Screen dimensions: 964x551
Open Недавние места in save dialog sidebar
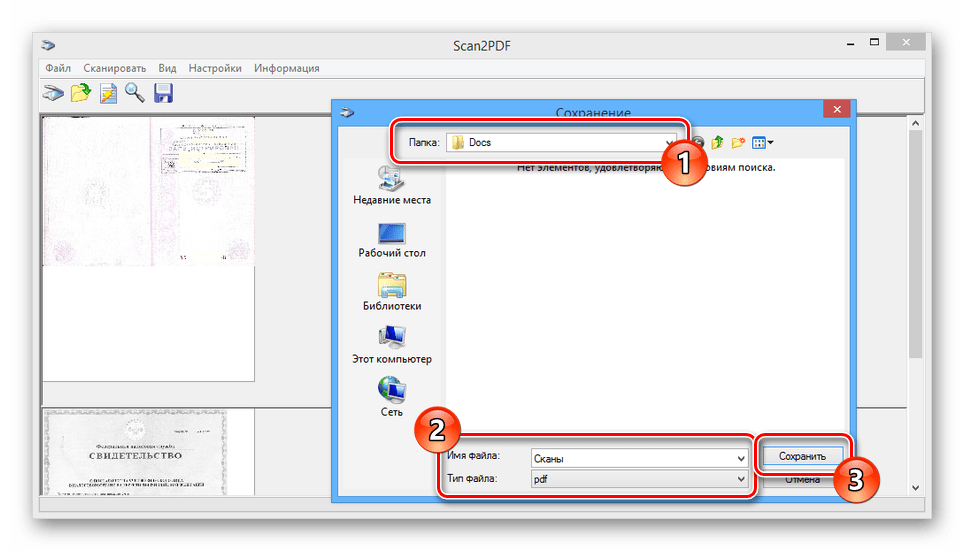click(x=392, y=185)
